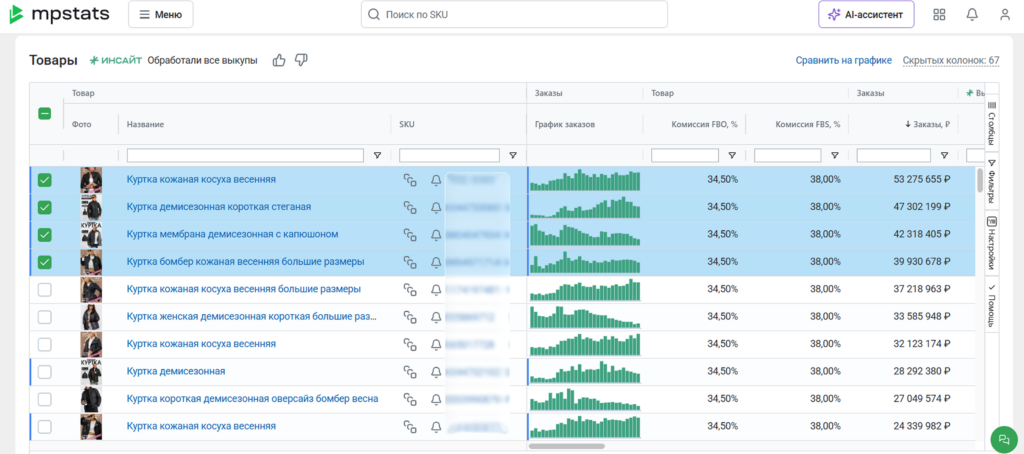Open filter funnel for Комиссия FBO column
This screenshot has width=1024, height=454.
(732, 155)
